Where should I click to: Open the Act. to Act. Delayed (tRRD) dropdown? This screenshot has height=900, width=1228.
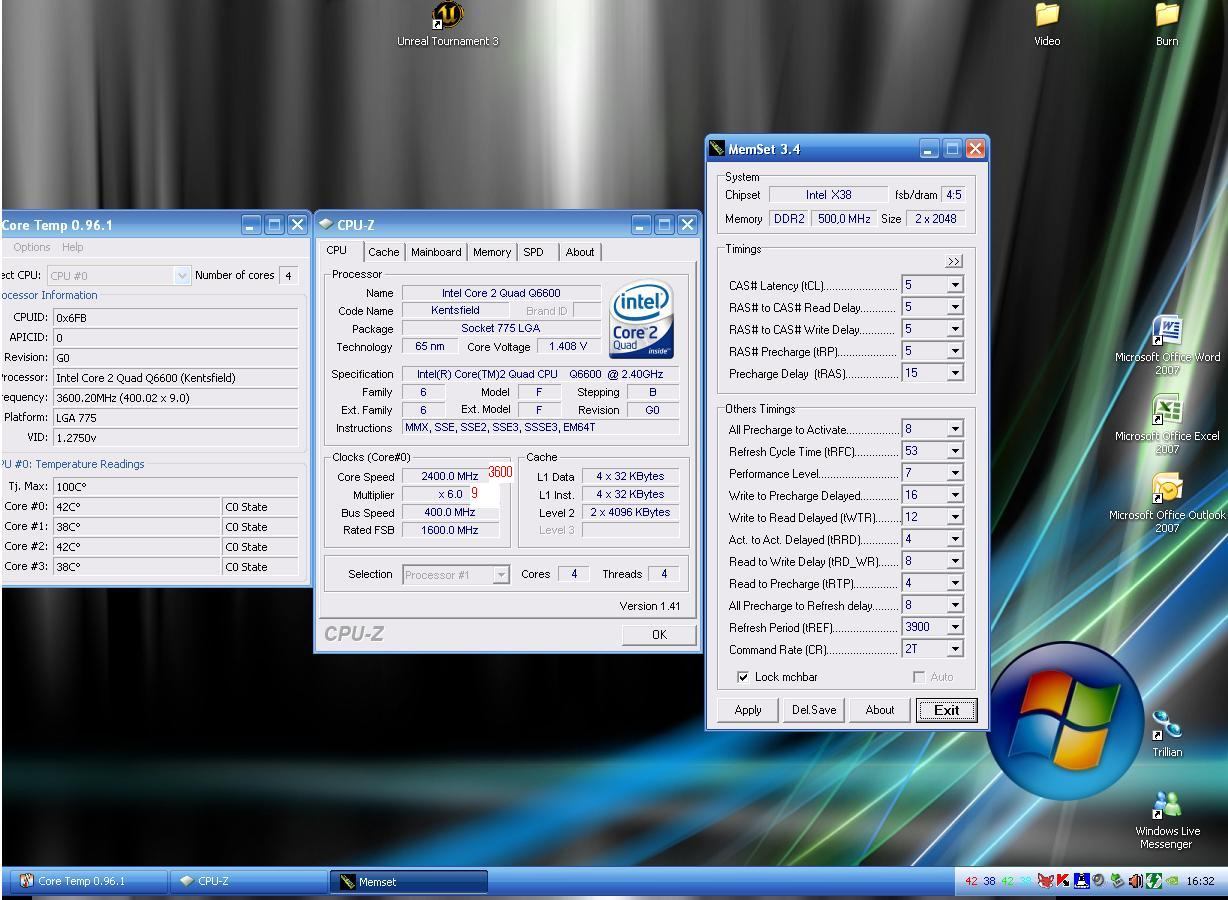click(x=954, y=539)
